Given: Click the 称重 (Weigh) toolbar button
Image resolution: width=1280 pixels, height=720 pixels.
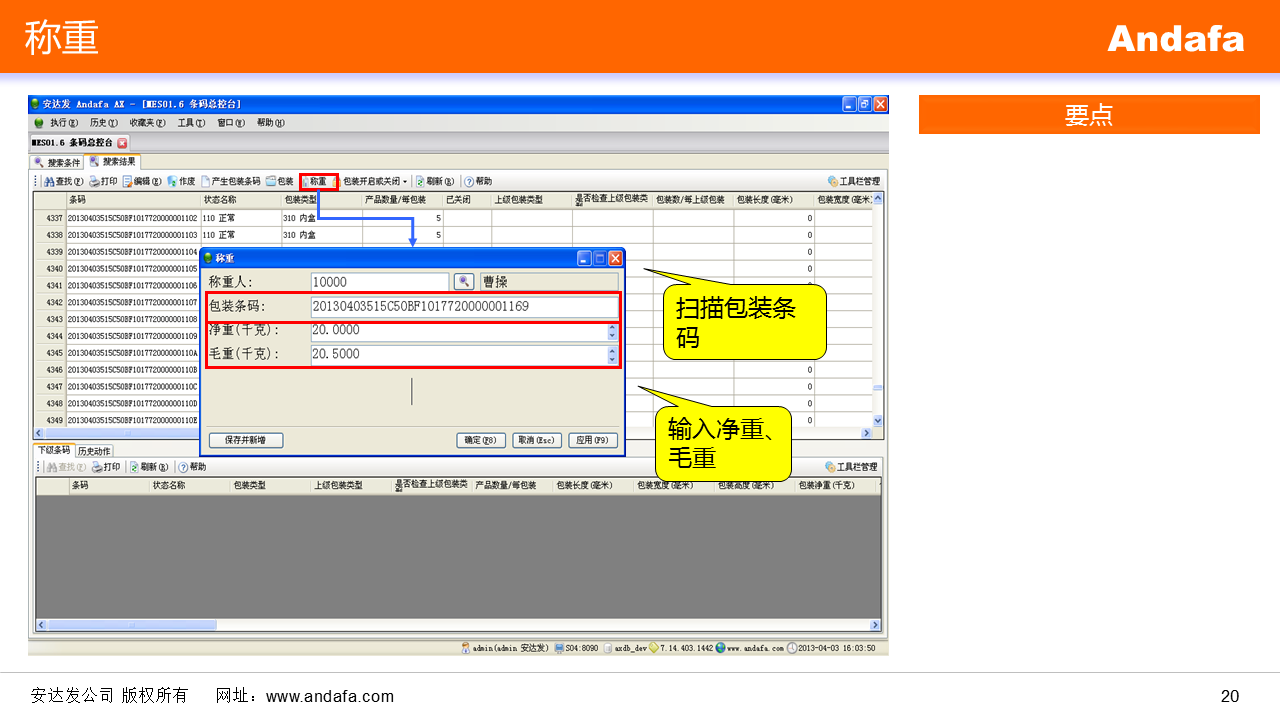Looking at the screenshot, I should coord(317,182).
